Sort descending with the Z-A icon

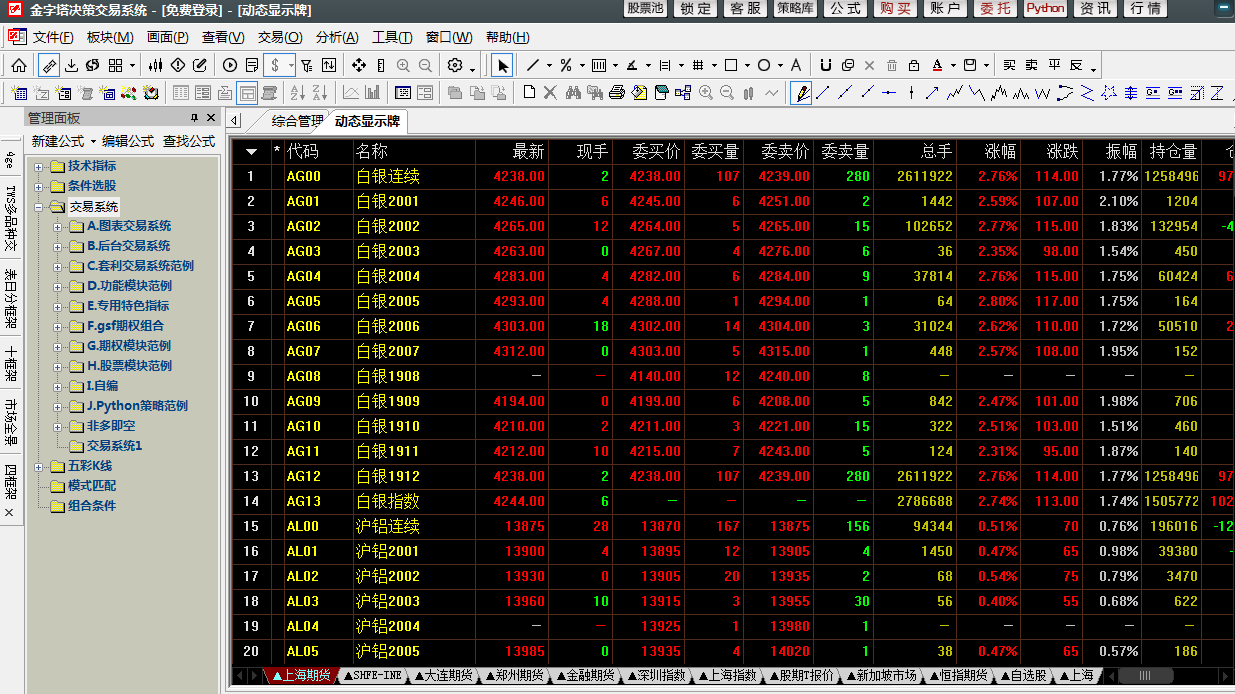tap(319, 93)
